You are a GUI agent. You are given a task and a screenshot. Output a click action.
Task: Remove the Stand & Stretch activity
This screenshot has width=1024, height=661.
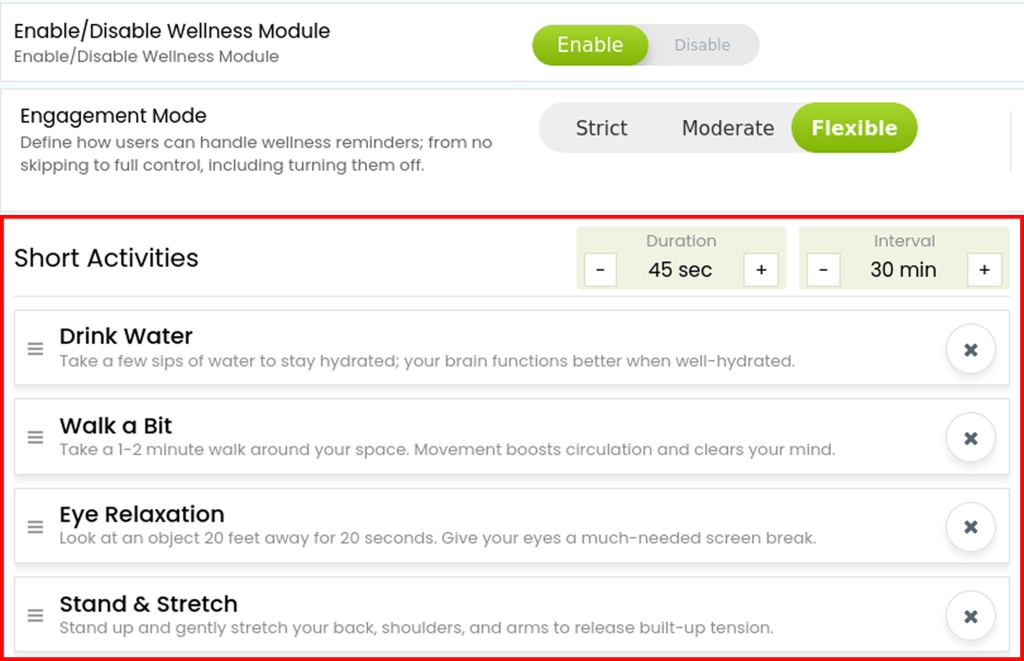tap(970, 616)
